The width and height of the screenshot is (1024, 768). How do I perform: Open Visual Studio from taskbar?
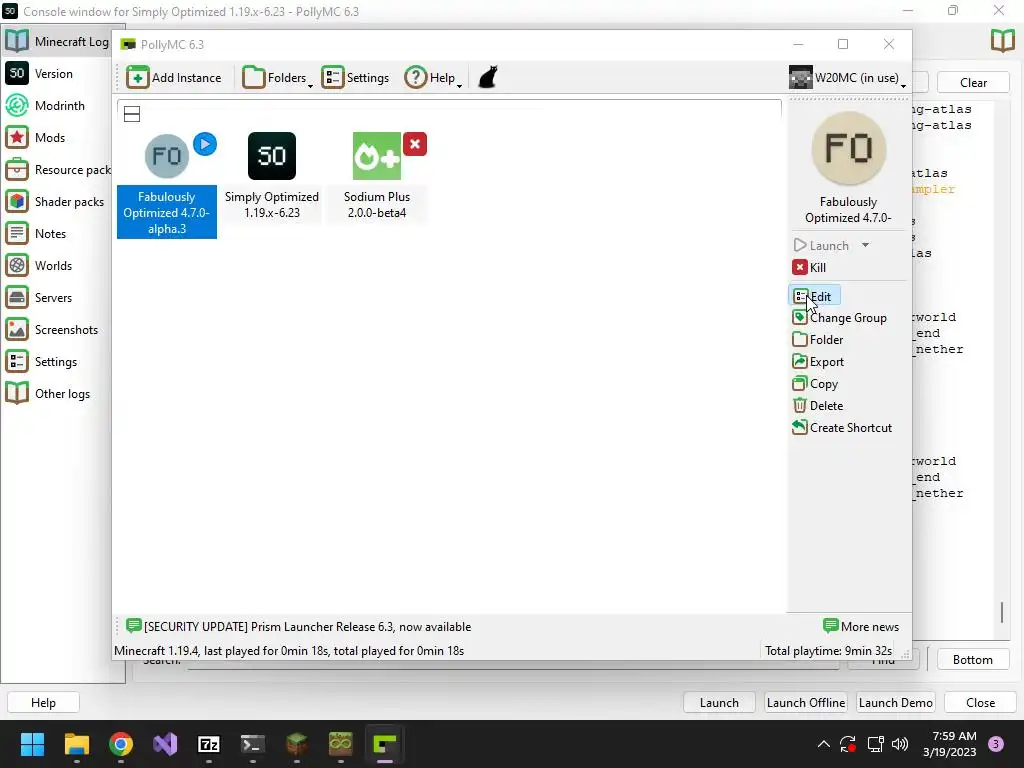pos(165,744)
